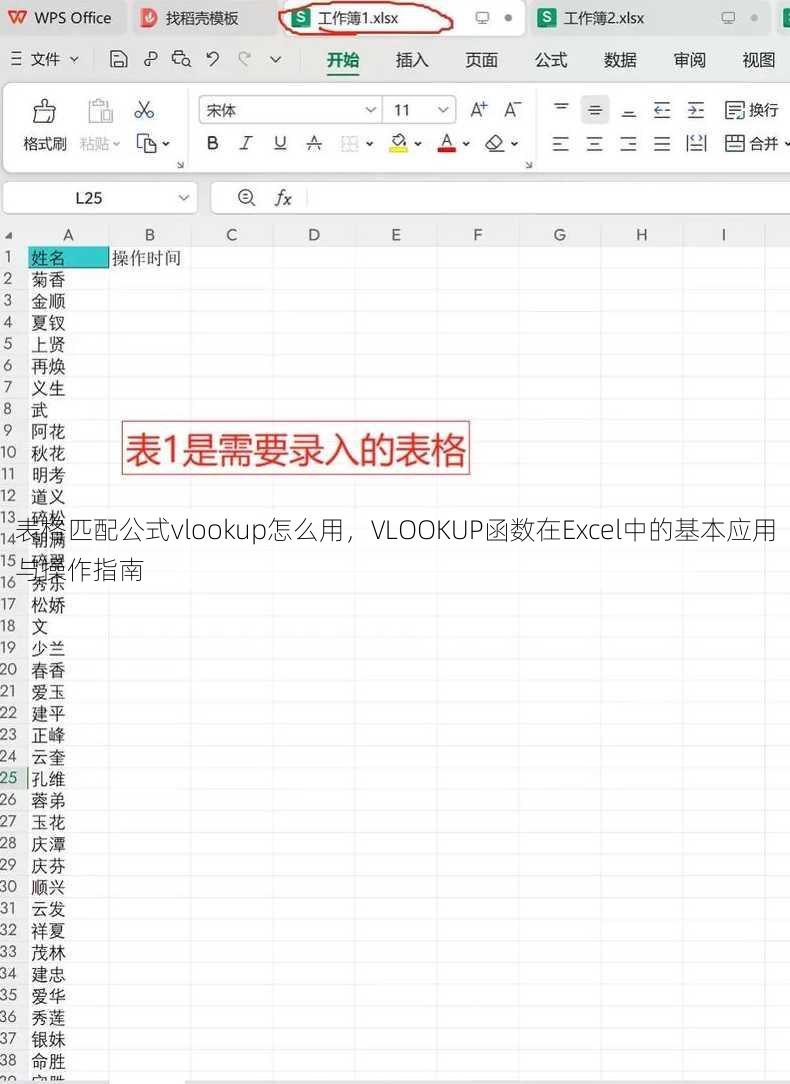Open the Paste (粘贴) options dropdown arrow
790x1084 pixels.
pyautogui.click(x=117, y=144)
